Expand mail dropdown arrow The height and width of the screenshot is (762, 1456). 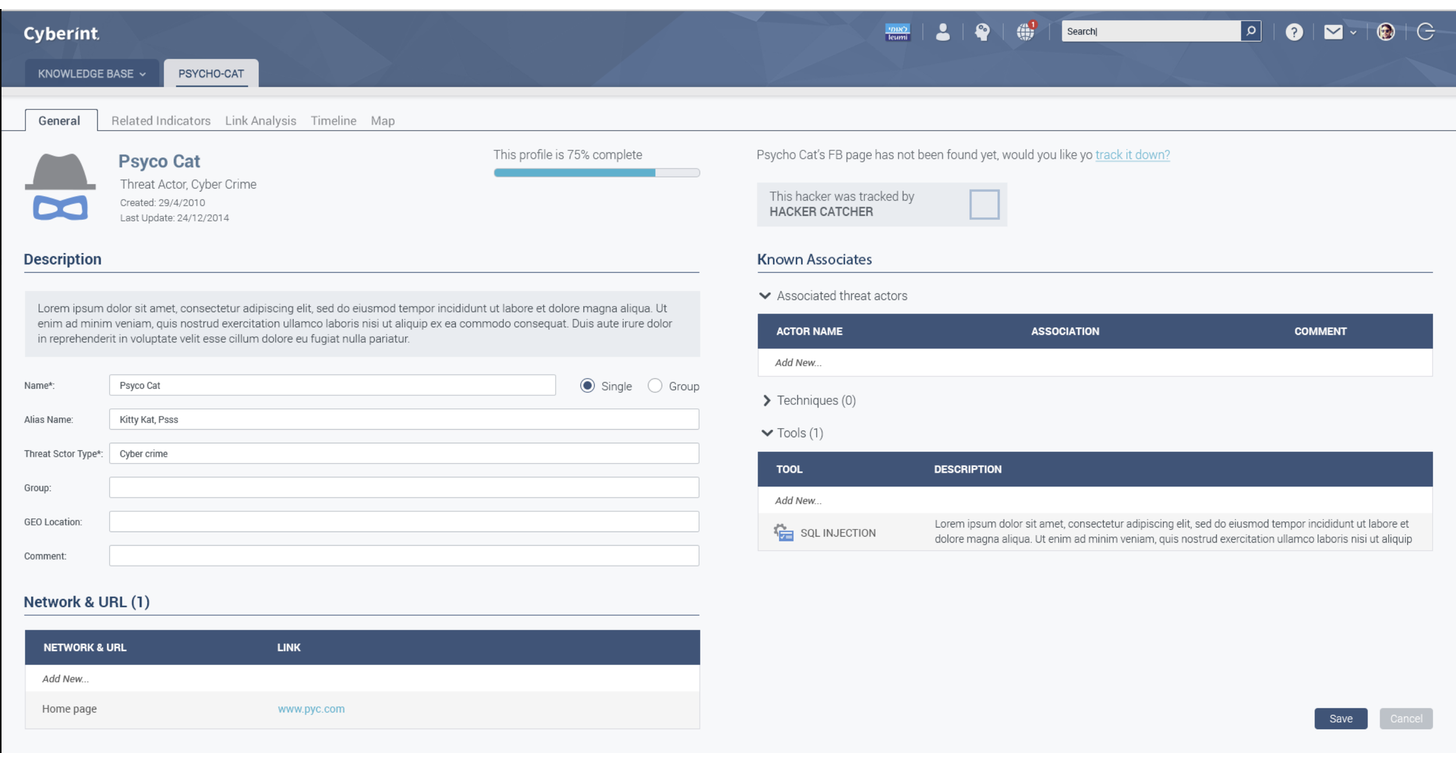coord(1353,33)
